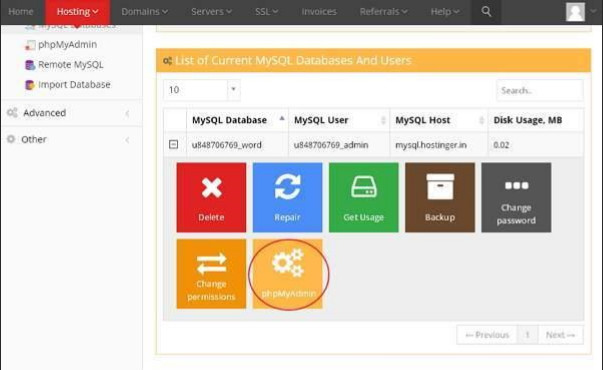The image size is (603, 370).
Task: Click the red Delete database tile
Action: (211, 197)
